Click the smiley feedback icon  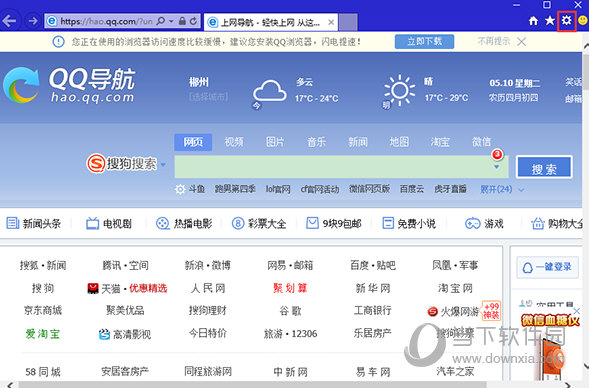(x=583, y=20)
